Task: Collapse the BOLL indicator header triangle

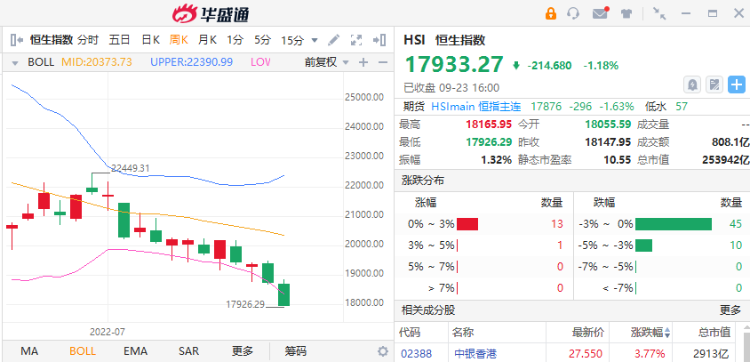Action: click(15, 63)
